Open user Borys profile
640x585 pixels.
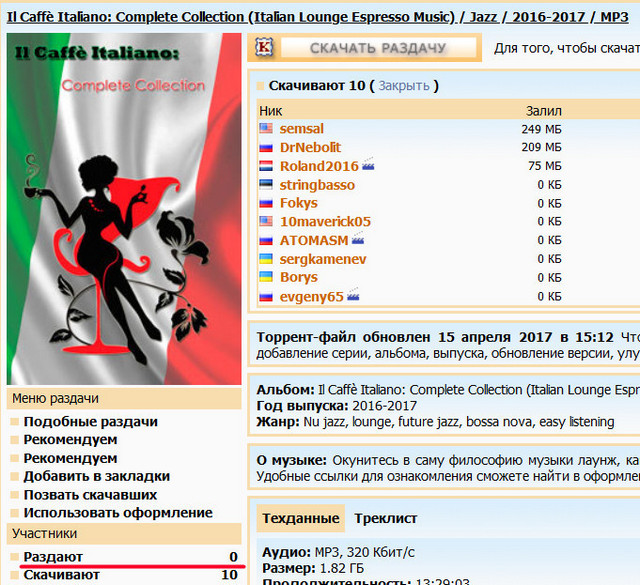point(298,277)
